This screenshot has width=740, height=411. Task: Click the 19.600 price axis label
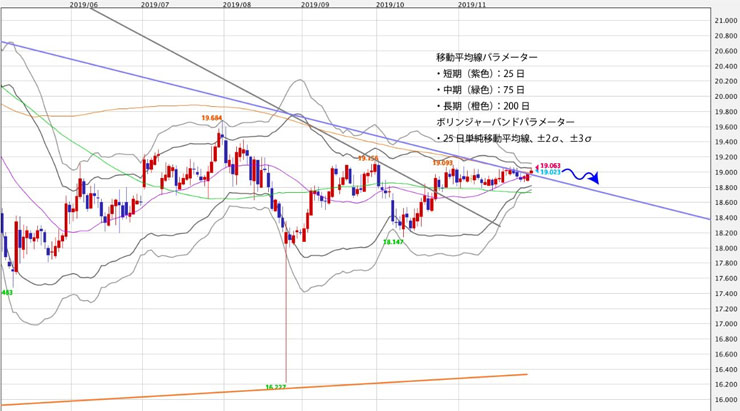point(726,127)
